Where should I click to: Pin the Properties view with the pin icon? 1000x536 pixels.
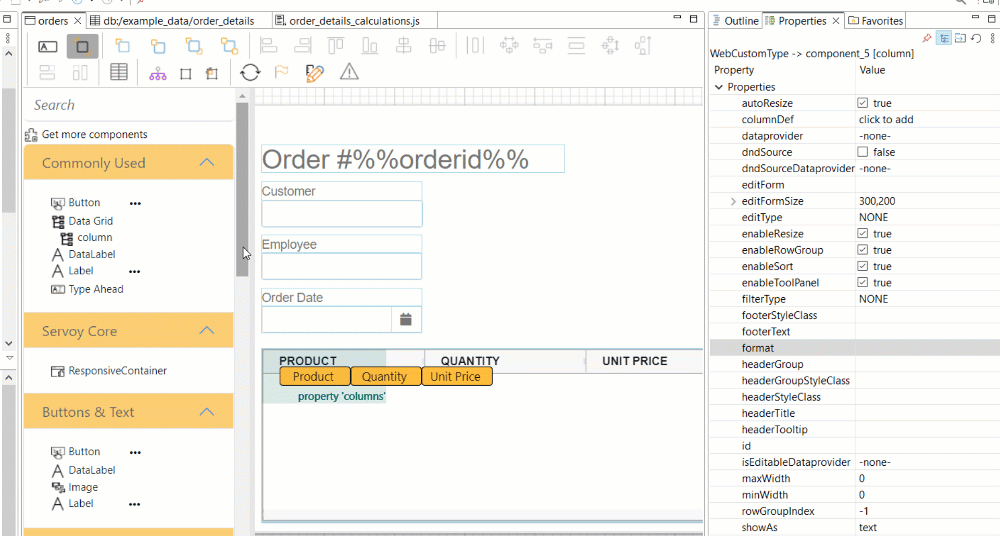(x=928, y=38)
